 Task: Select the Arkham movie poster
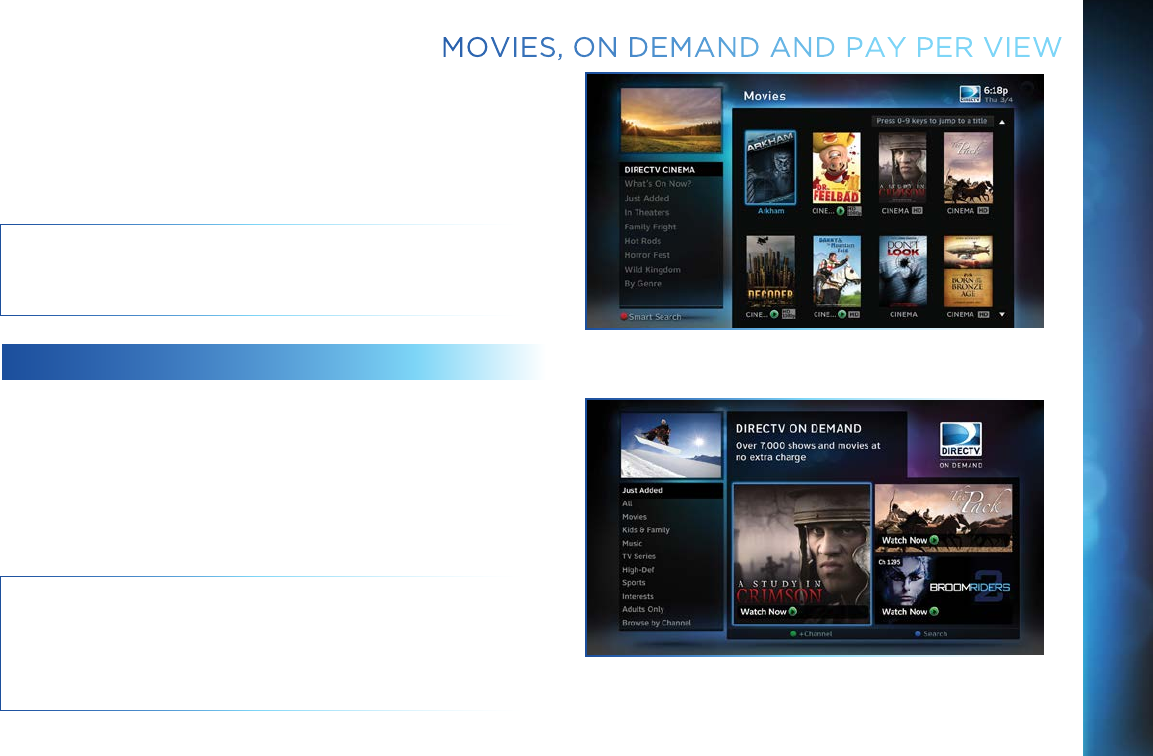(770, 168)
